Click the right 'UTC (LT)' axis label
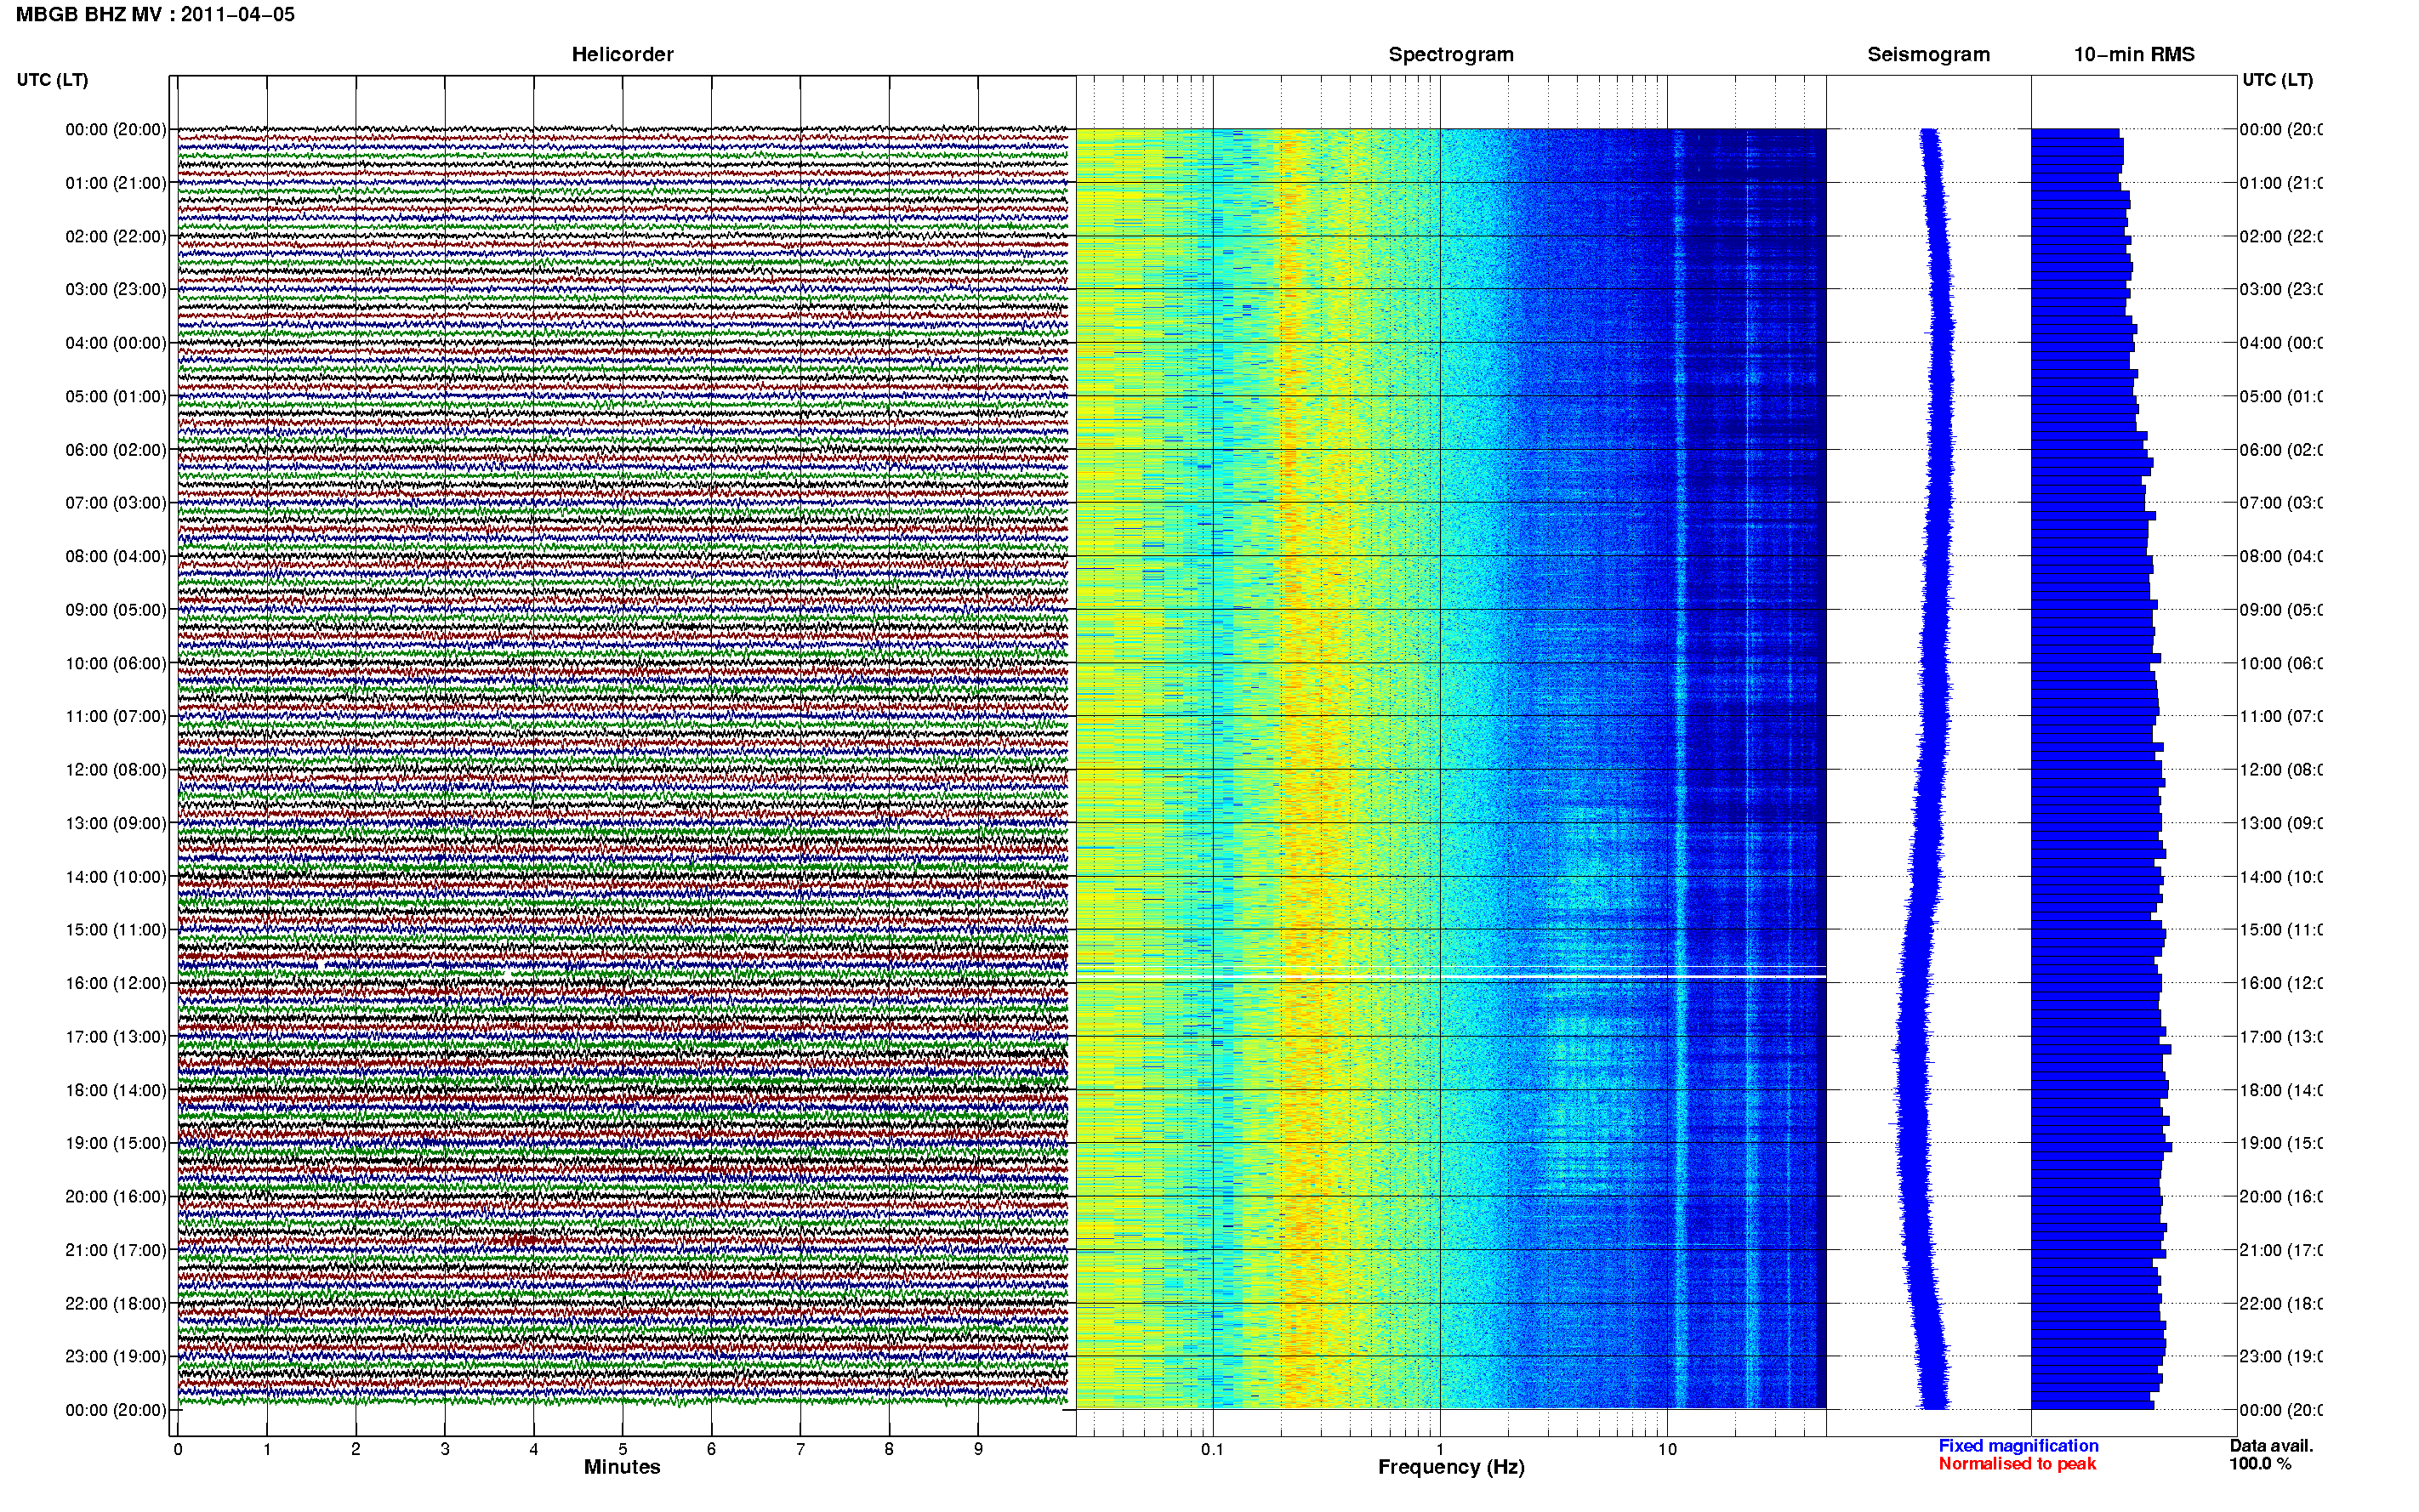 click(2277, 80)
